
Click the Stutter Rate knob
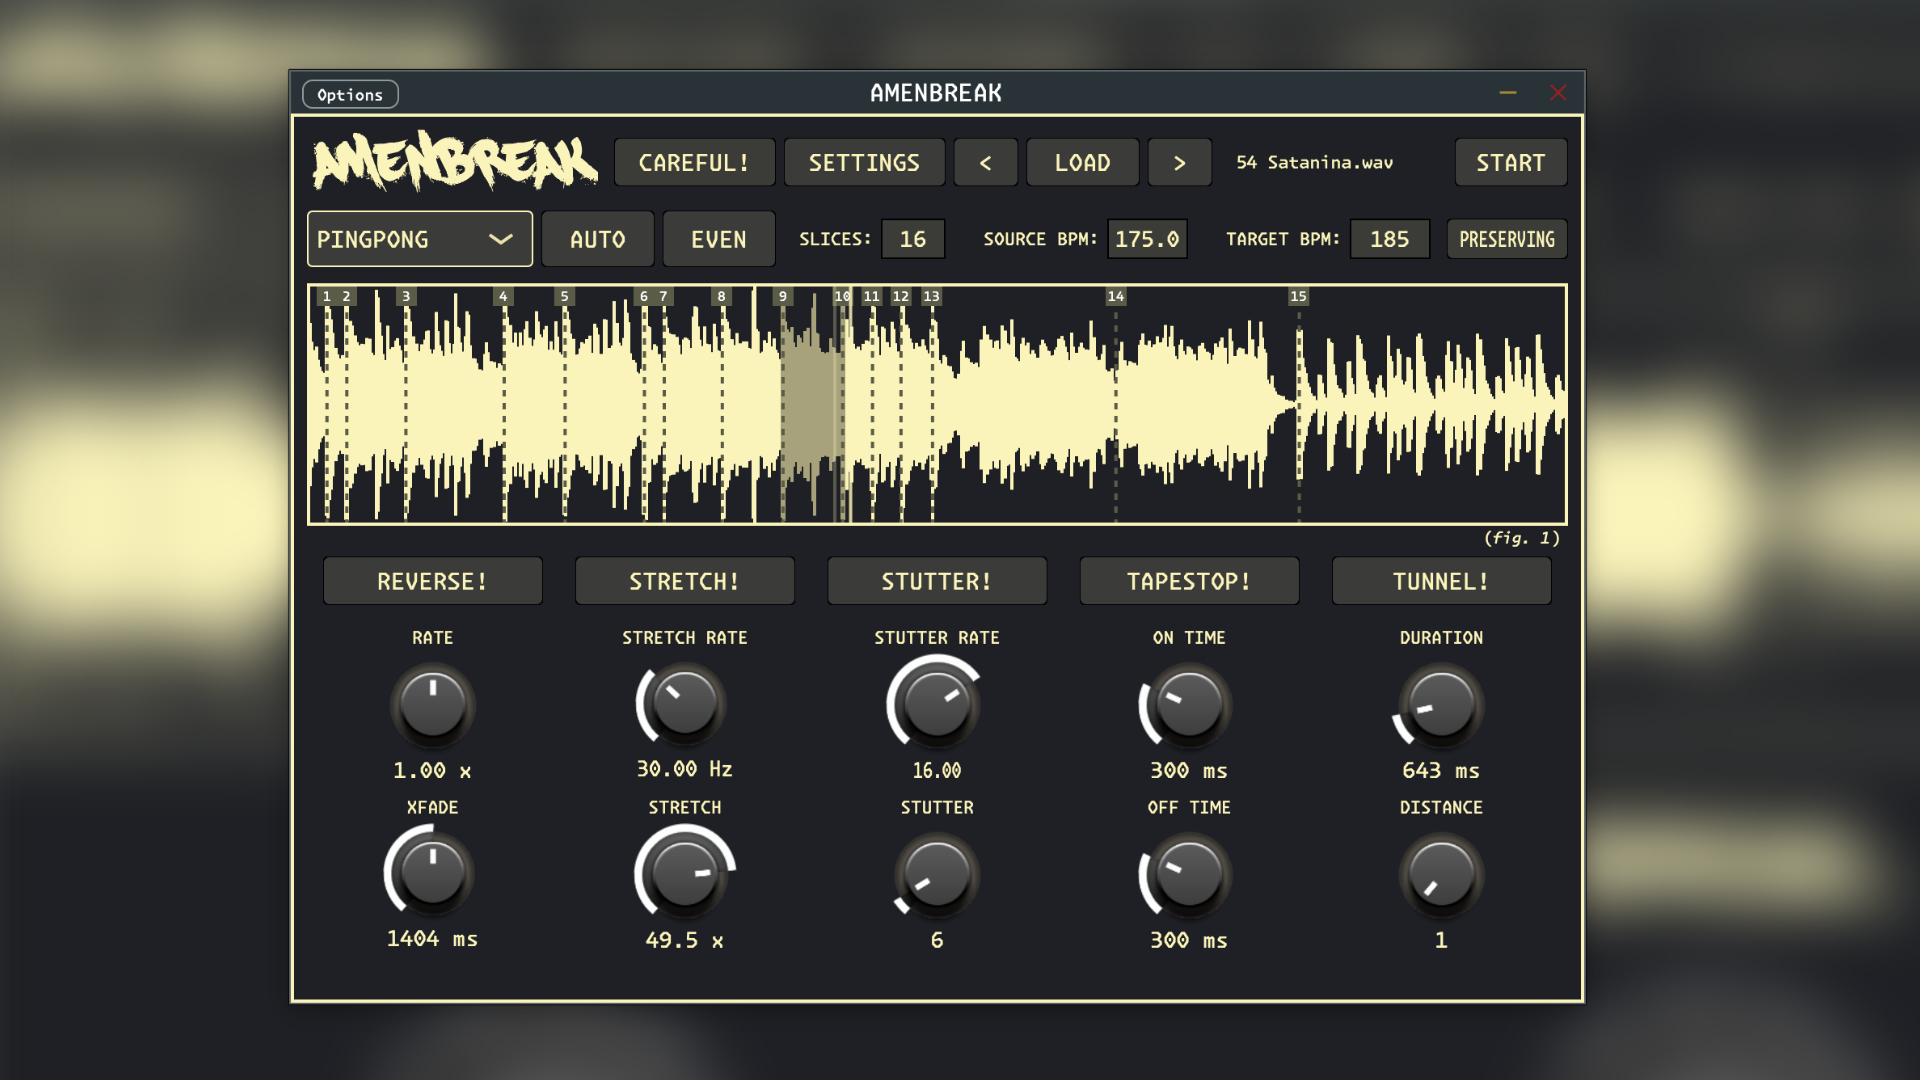click(x=936, y=705)
